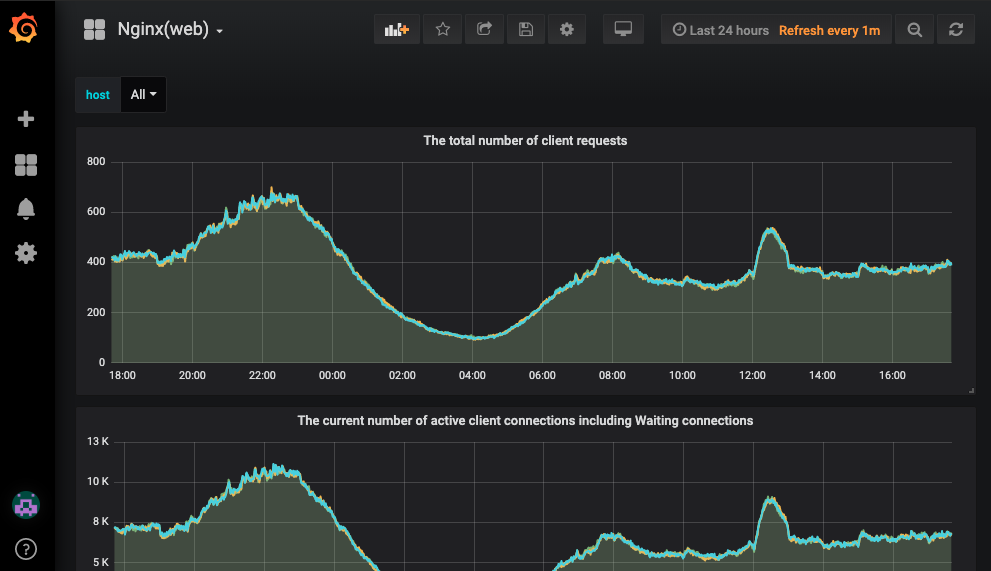The image size is (991, 571).
Task: Click the Grafana logo home icon
Action: click(25, 29)
